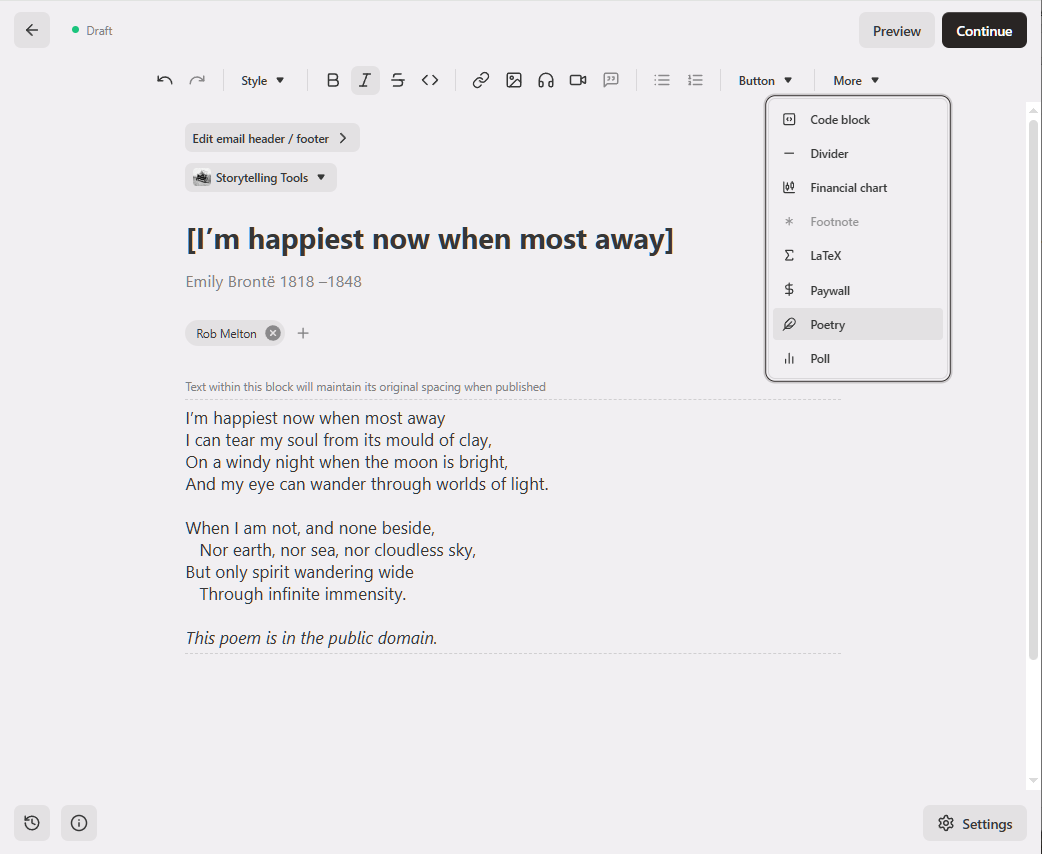The width and height of the screenshot is (1042, 854).
Task: Open Edit email header / footer
Action: click(x=272, y=138)
